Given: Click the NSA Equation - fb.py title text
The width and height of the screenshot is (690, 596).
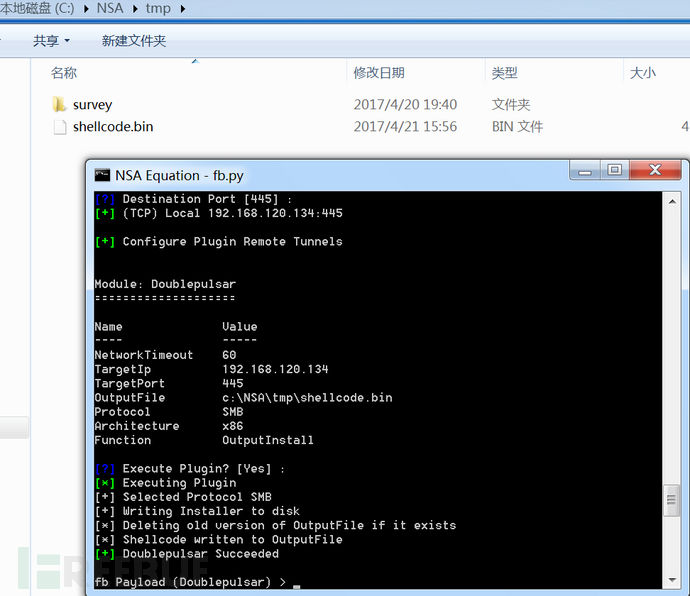Looking at the screenshot, I should click(179, 176).
